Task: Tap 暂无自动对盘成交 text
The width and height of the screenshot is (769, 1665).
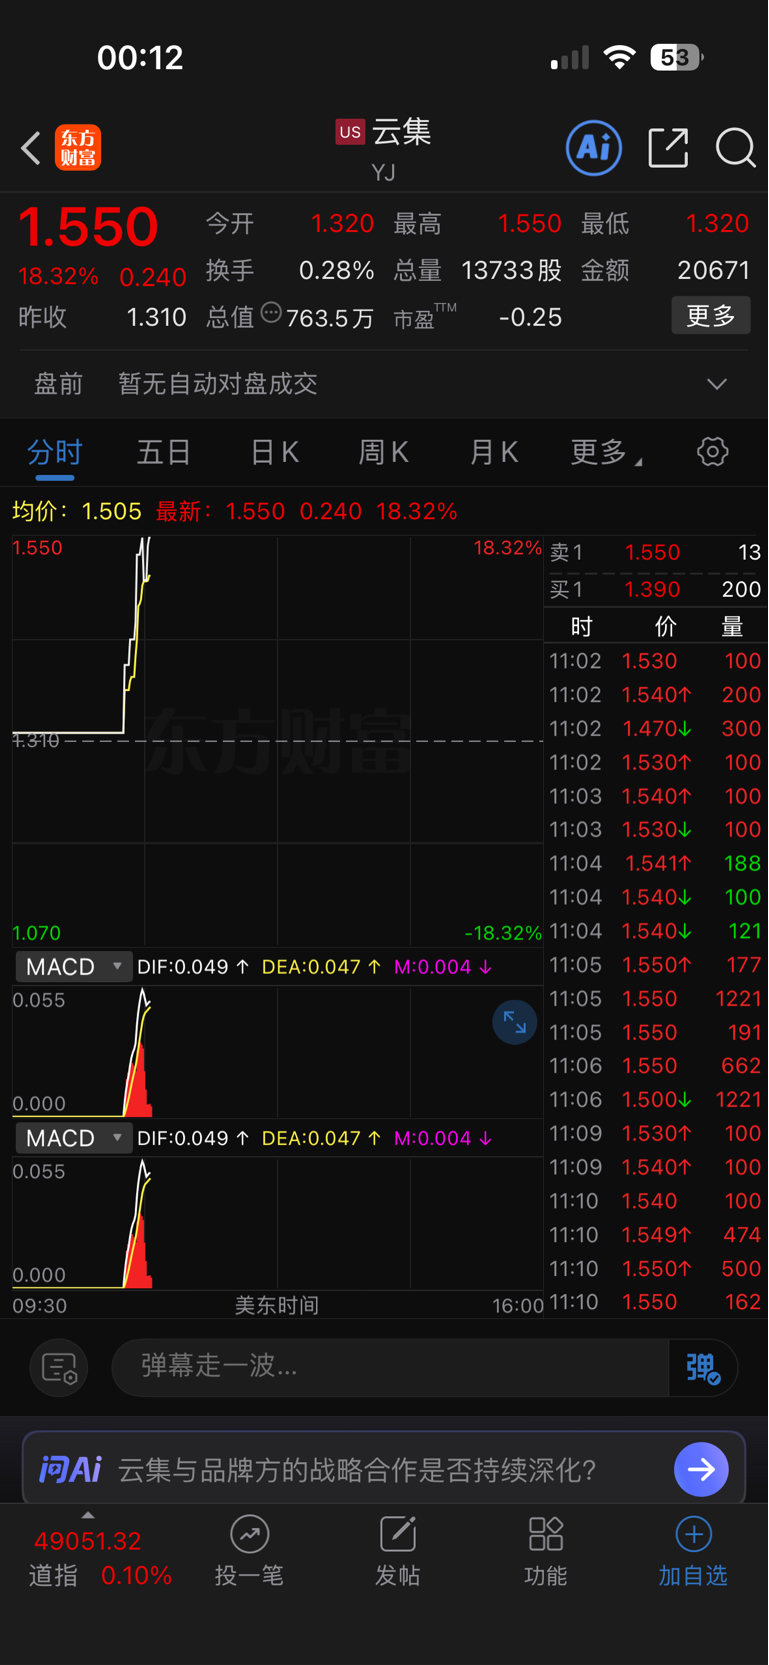Action: (x=217, y=384)
